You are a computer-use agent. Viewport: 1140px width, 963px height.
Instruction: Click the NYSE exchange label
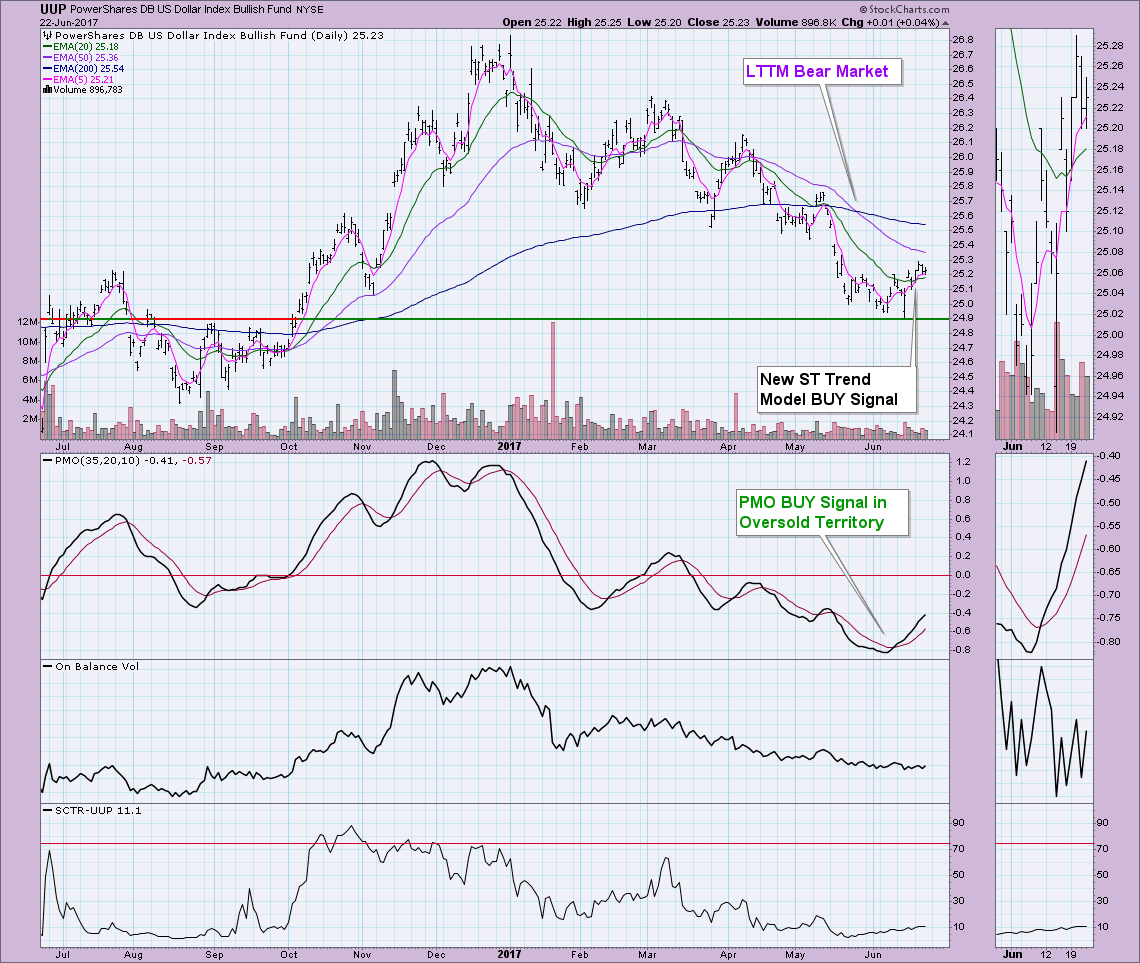tap(310, 10)
